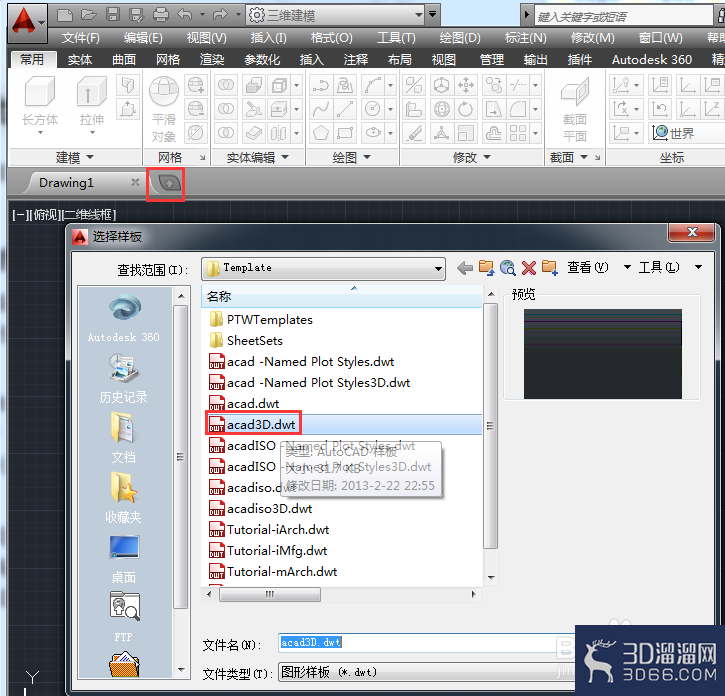Screen dimensions: 725x696
Task: Switch to the Autodesk 360 ribbon tab
Action: (x=651, y=60)
